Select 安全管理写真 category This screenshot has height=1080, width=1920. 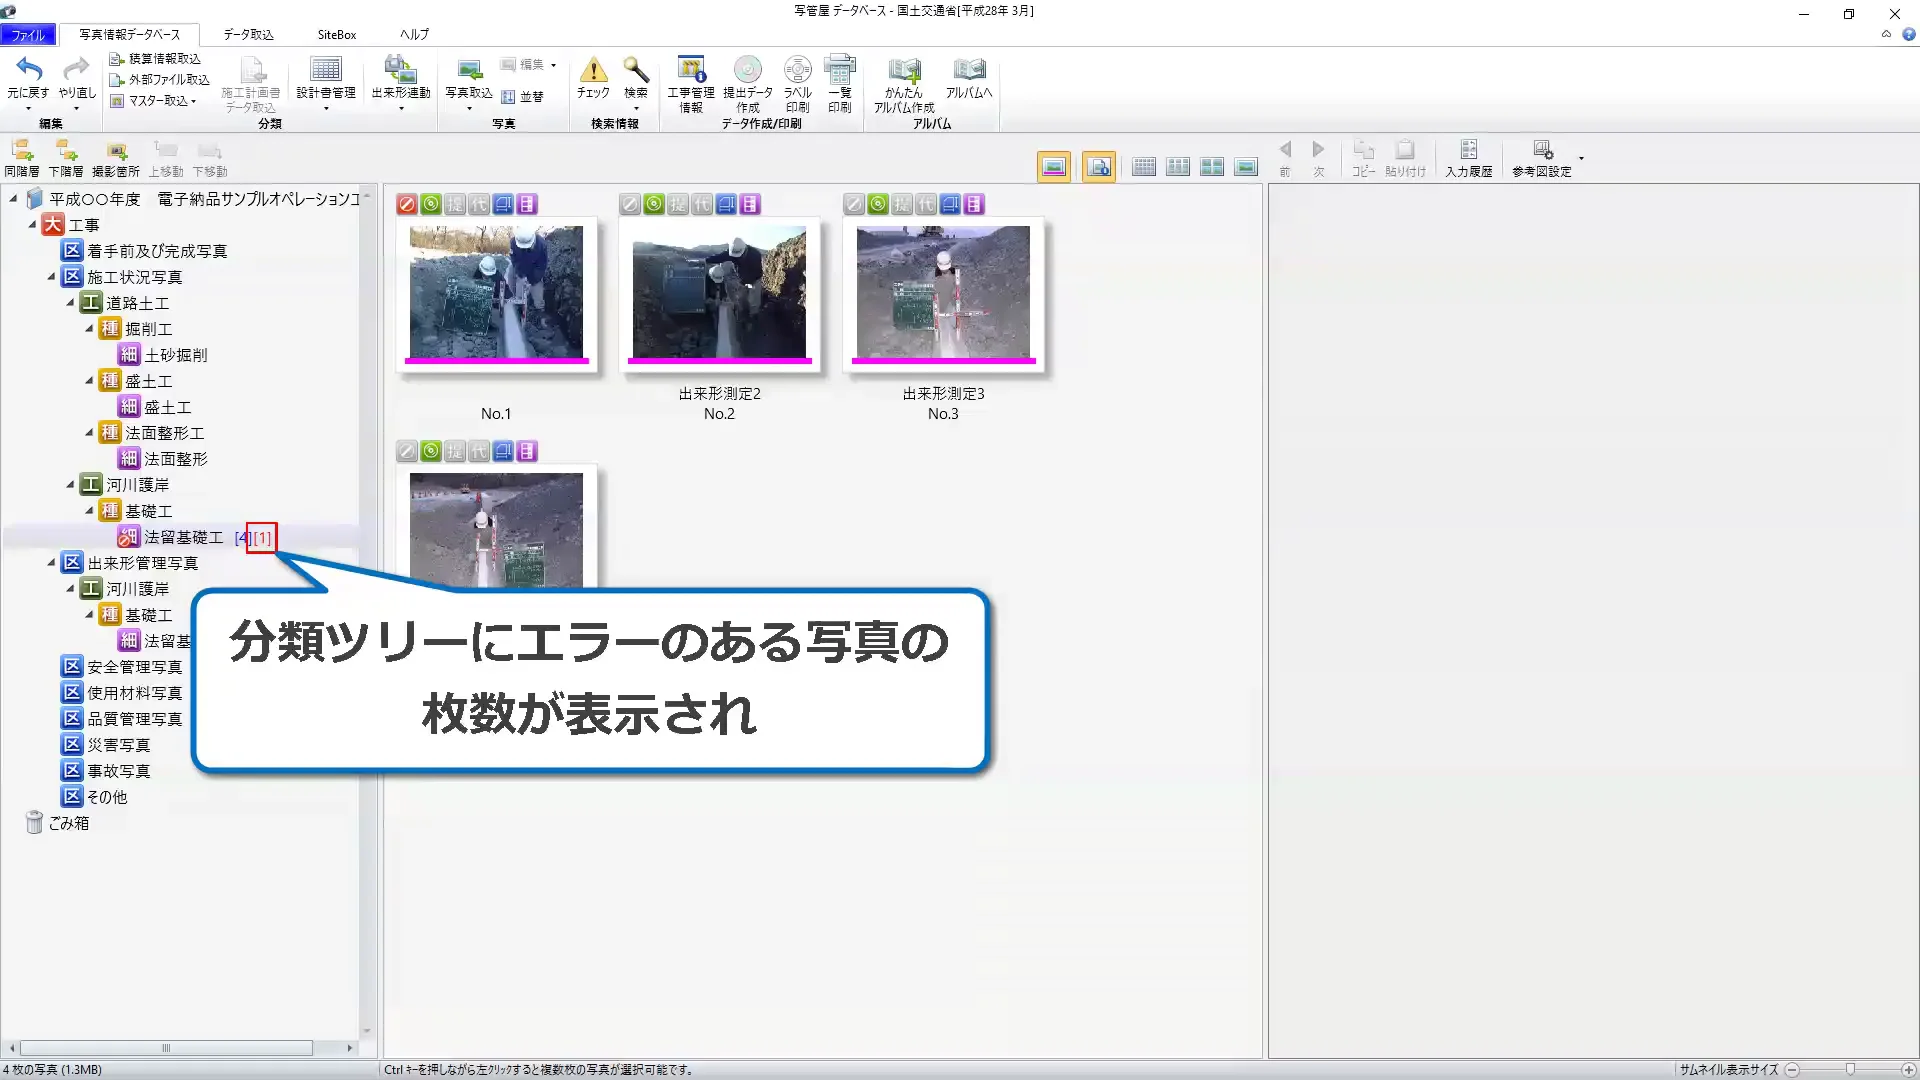coord(122,667)
